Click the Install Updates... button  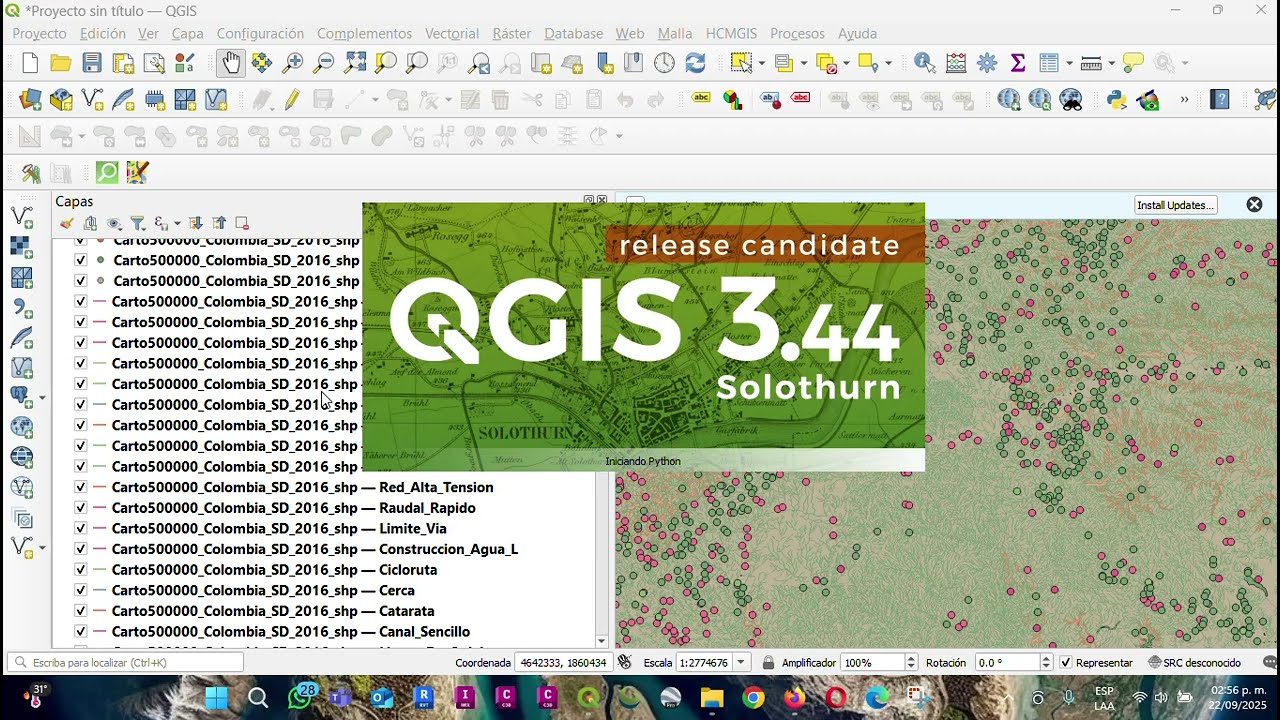1176,204
